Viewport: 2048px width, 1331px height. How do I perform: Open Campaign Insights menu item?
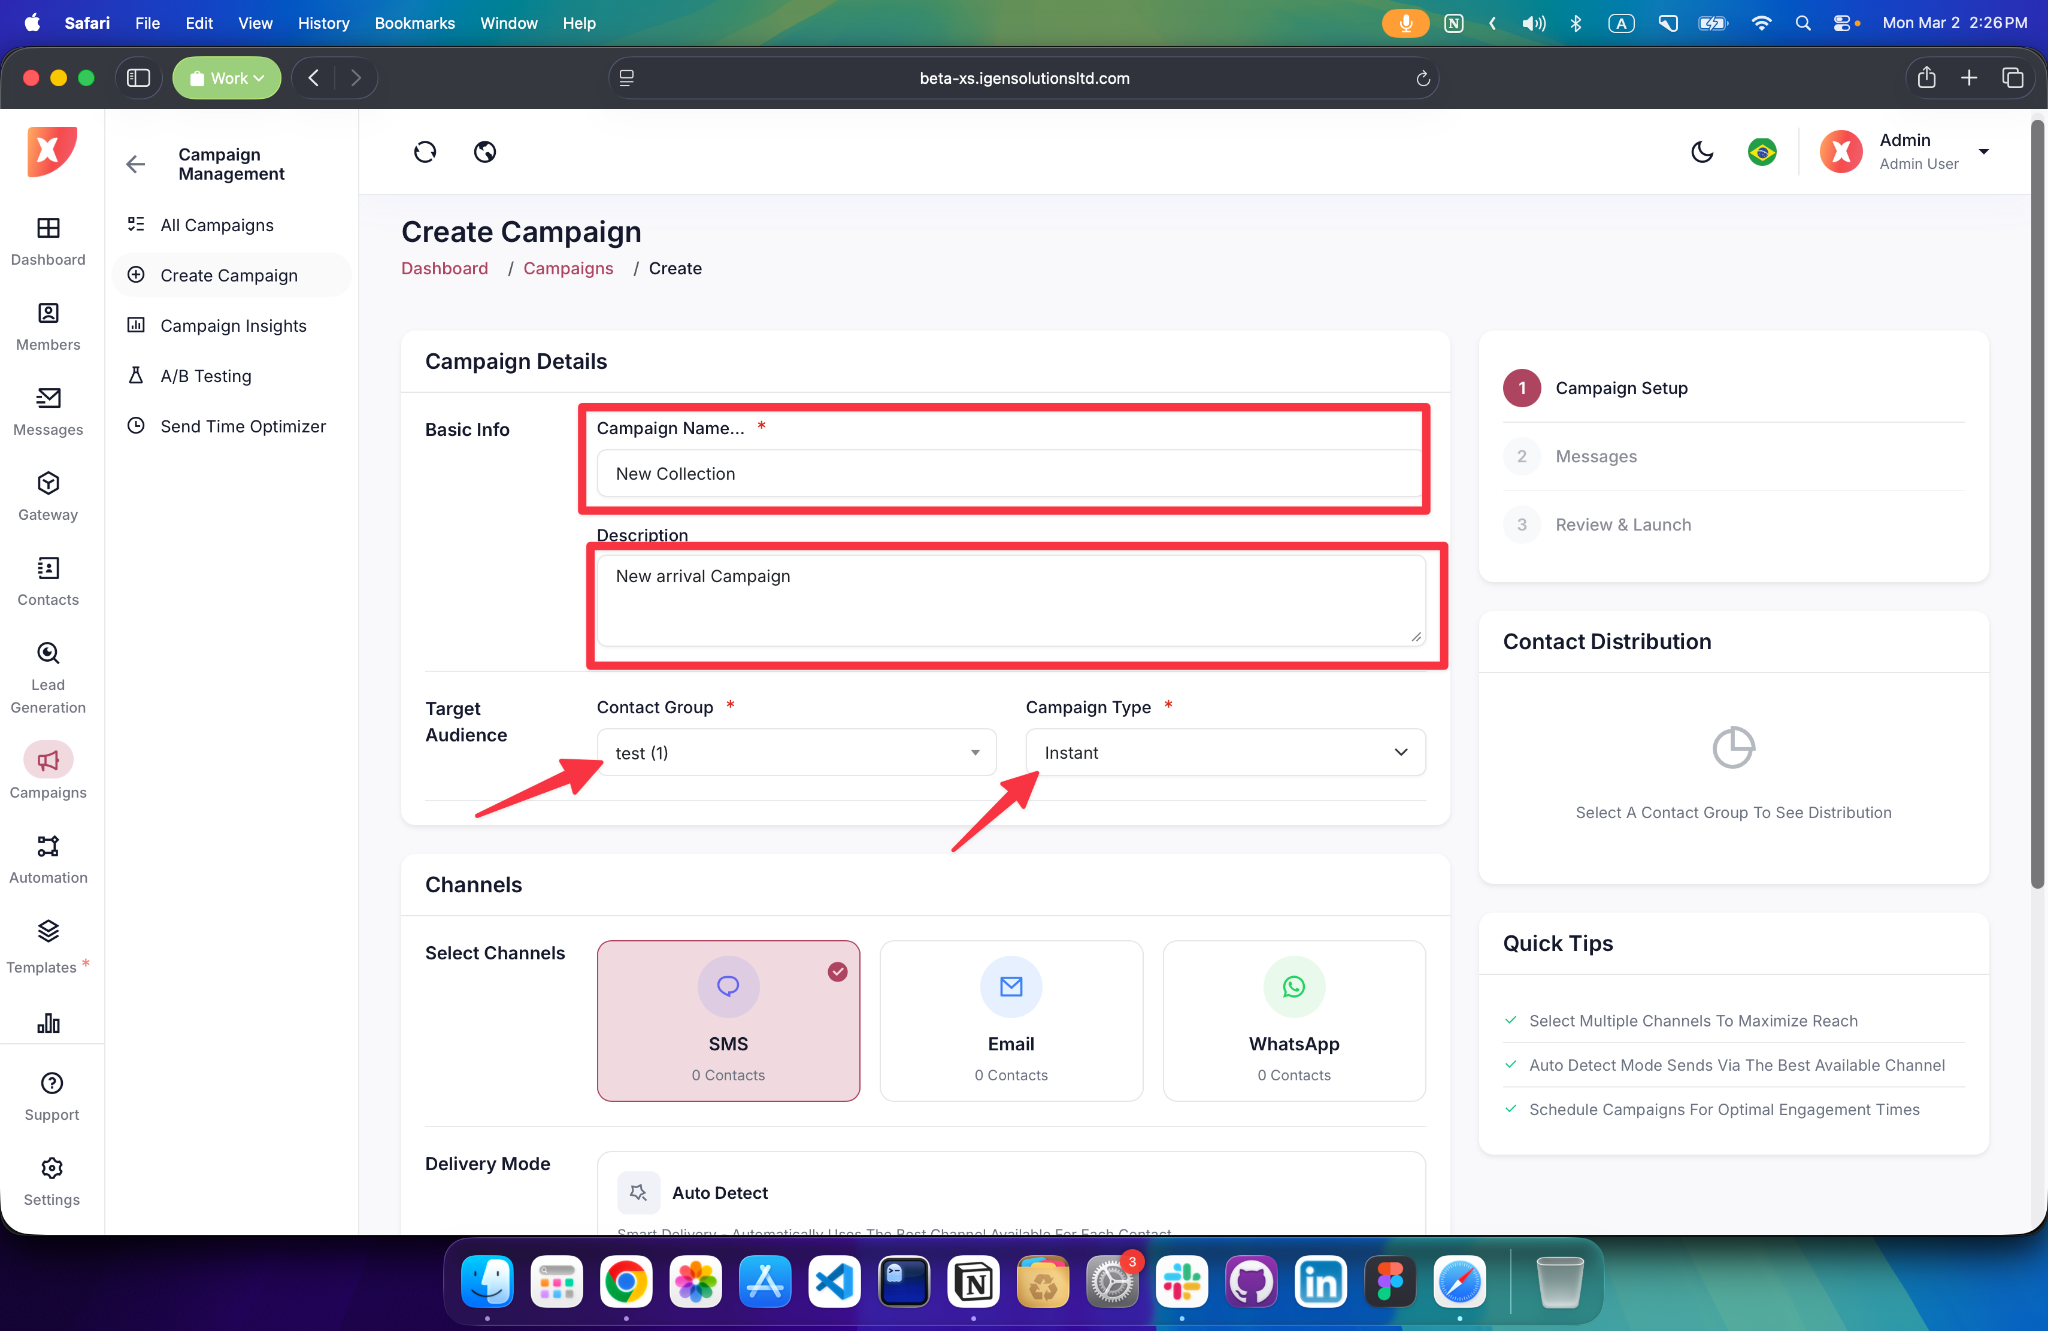(x=233, y=326)
